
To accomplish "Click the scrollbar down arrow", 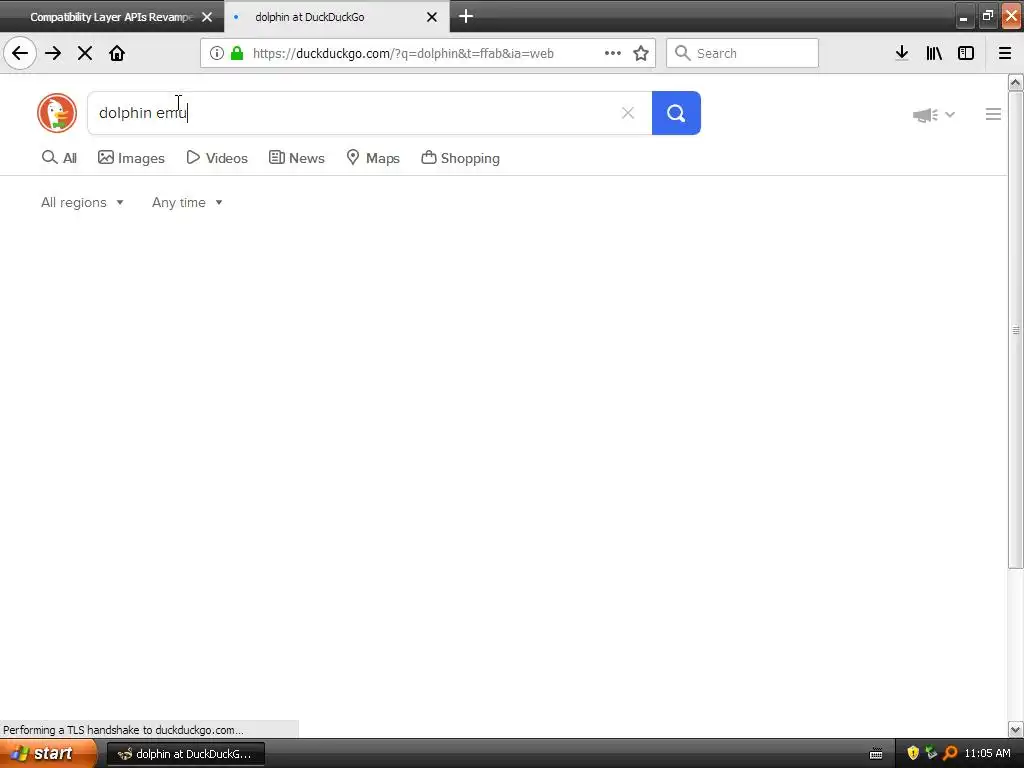I will pos(1015,729).
